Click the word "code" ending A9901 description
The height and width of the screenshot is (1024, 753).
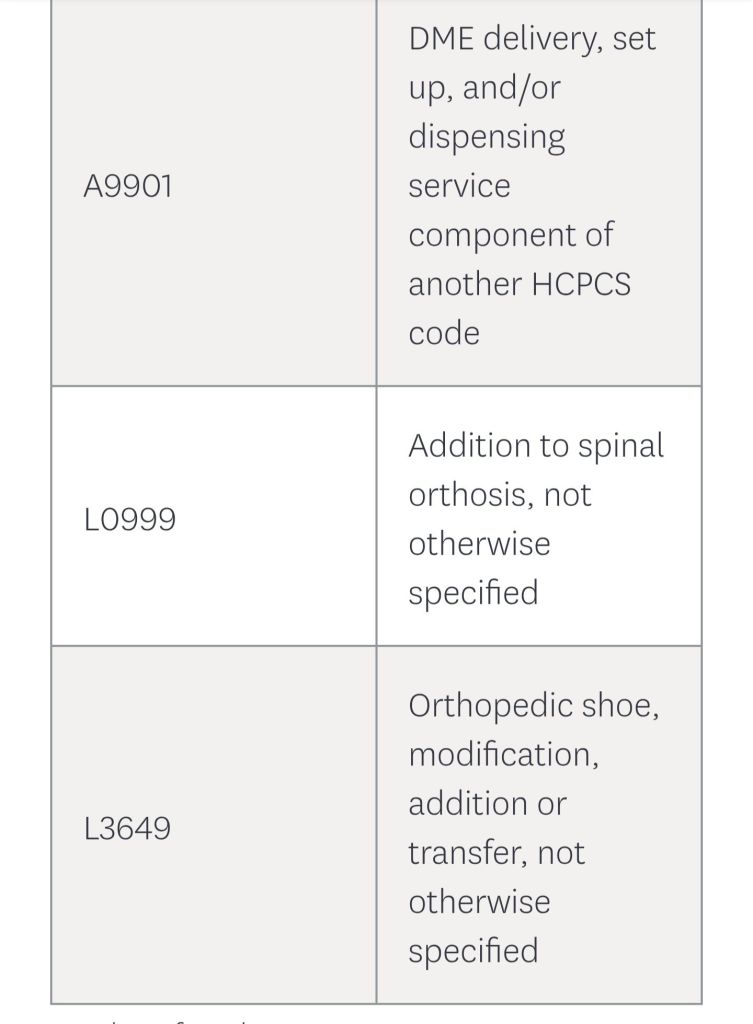click(444, 333)
